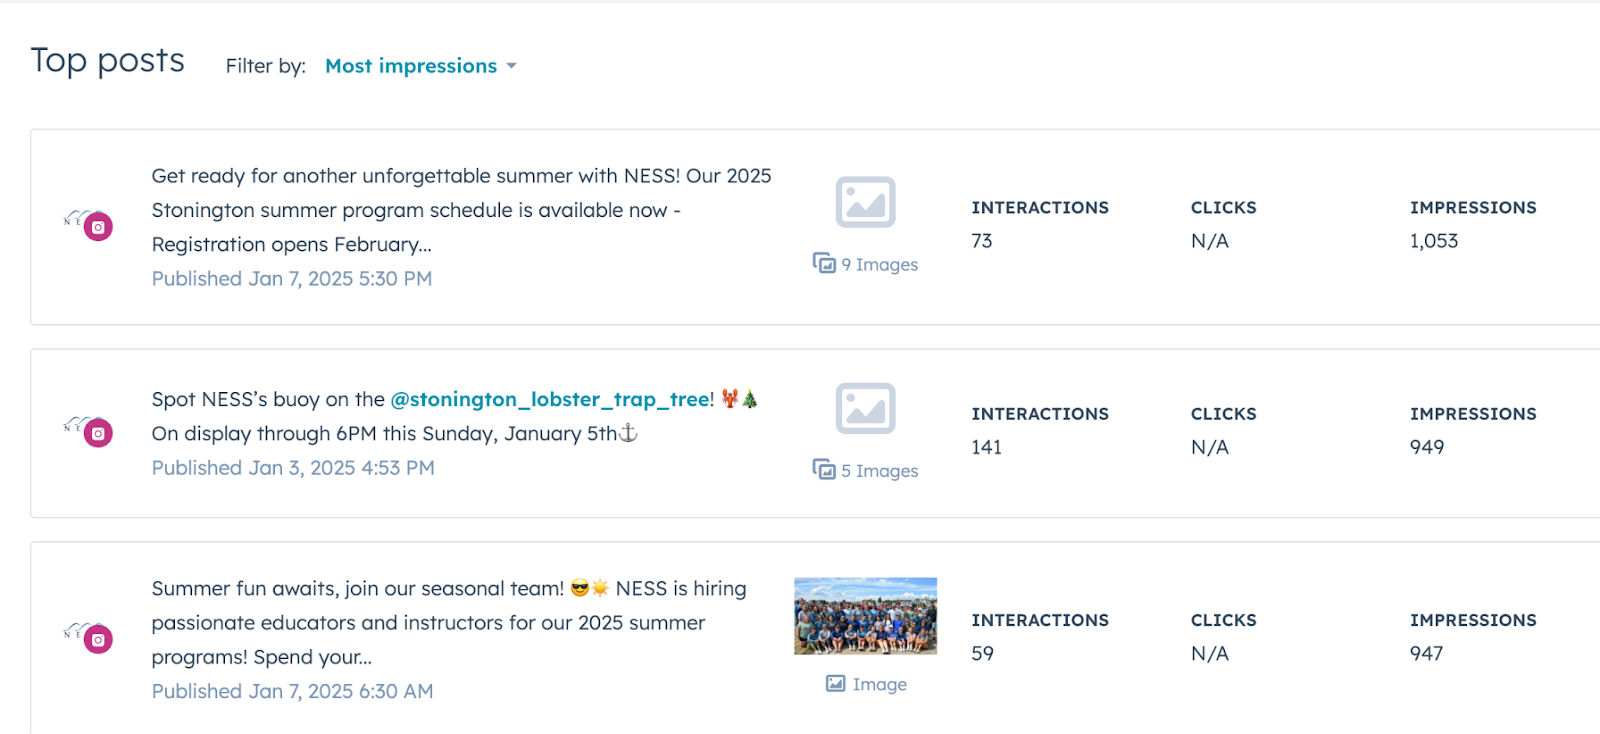The width and height of the screenshot is (1600, 734).
Task: Click Published Jan 3, 2025 4:53 PM date
Action: 293,468
